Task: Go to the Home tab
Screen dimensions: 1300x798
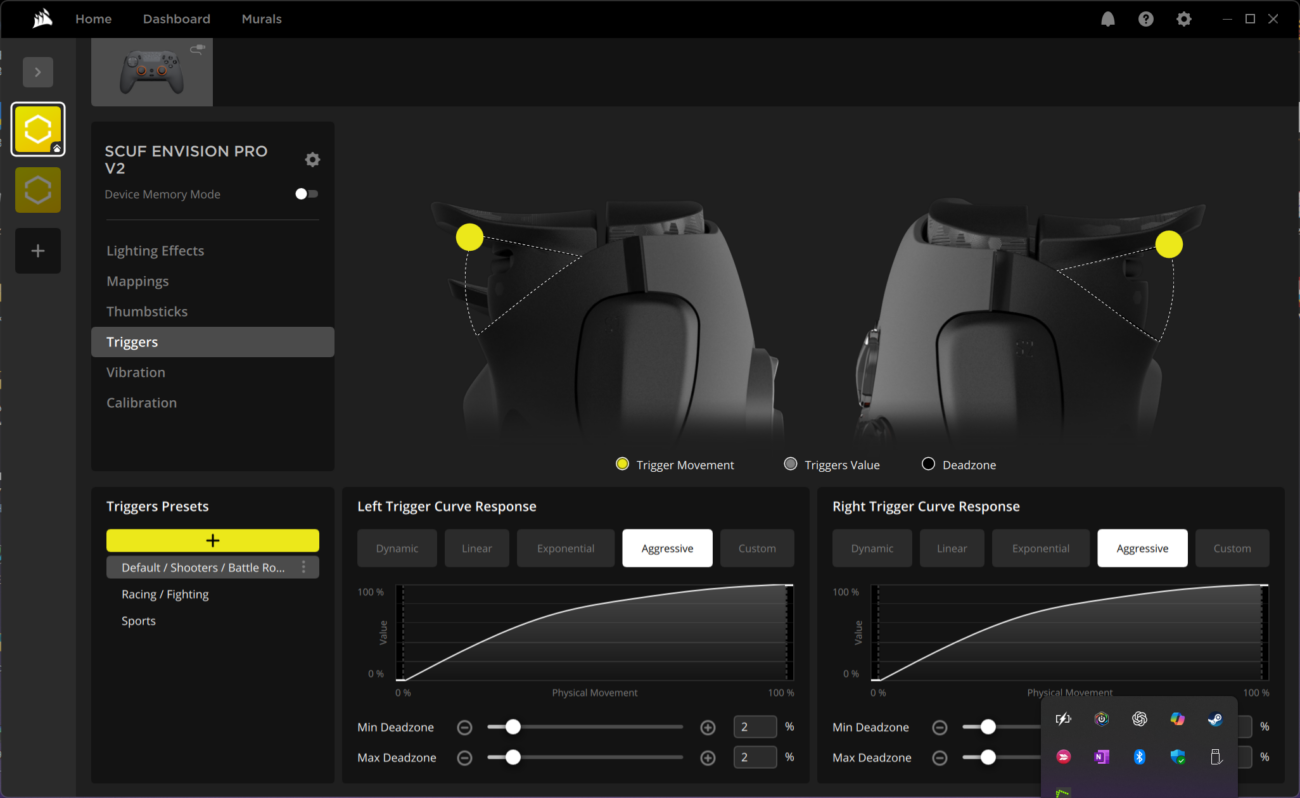Action: pyautogui.click(x=93, y=19)
